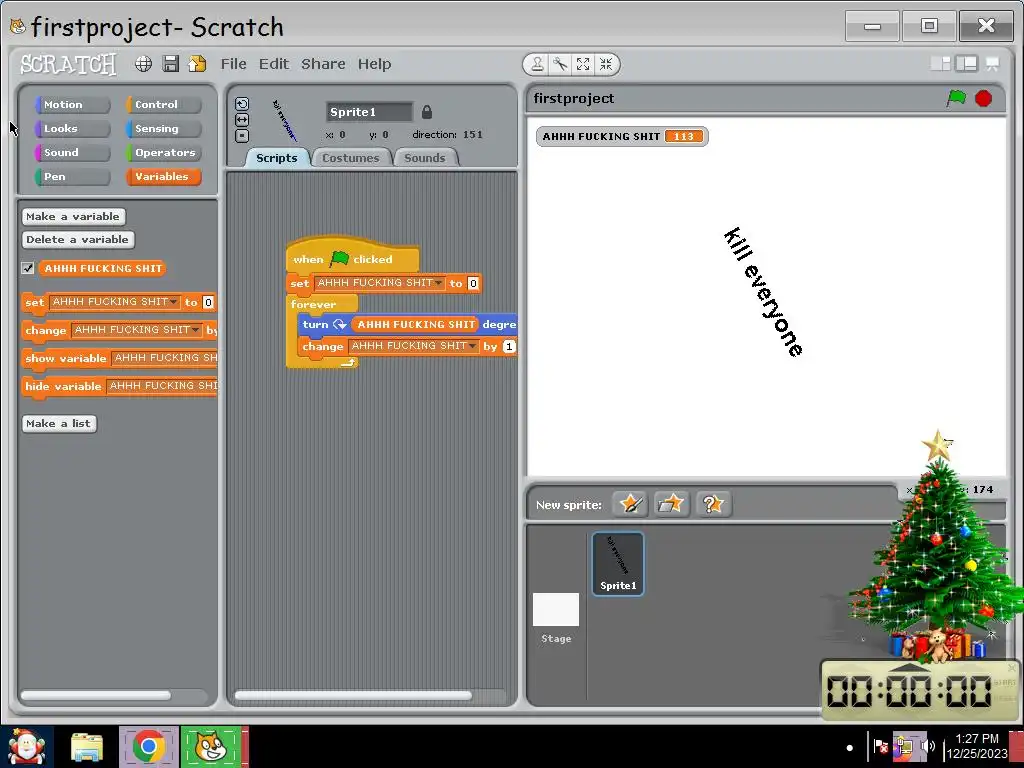Click the show variable block
The image size is (1024, 768).
pos(120,358)
